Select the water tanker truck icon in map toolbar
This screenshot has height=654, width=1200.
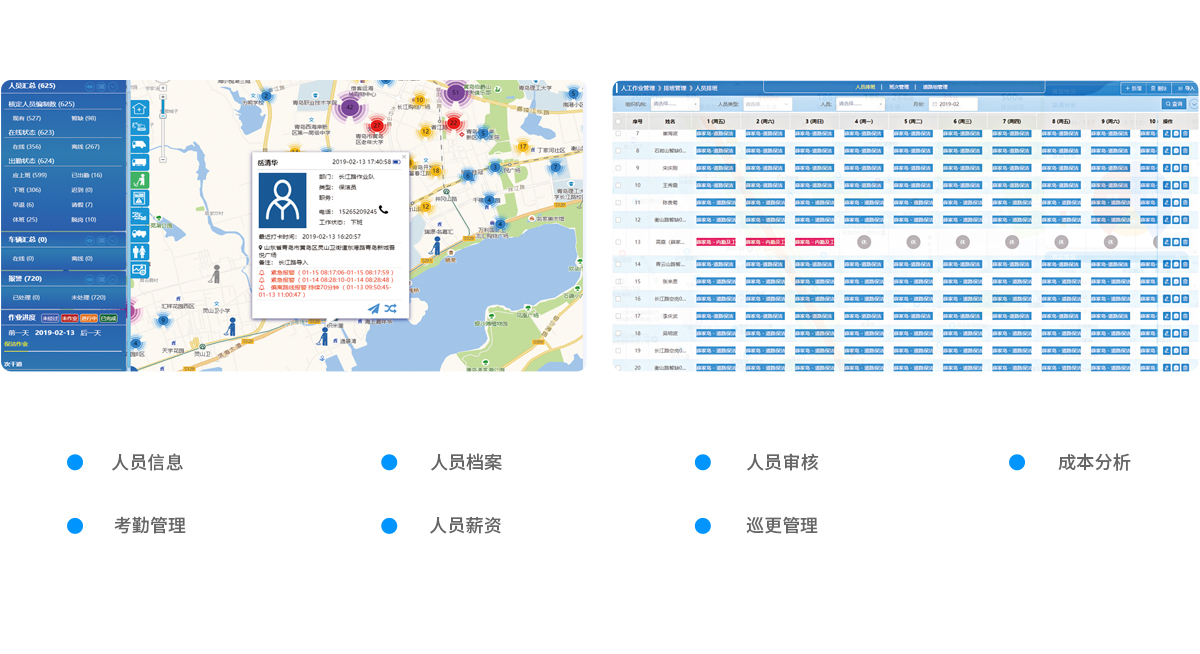[x=140, y=233]
